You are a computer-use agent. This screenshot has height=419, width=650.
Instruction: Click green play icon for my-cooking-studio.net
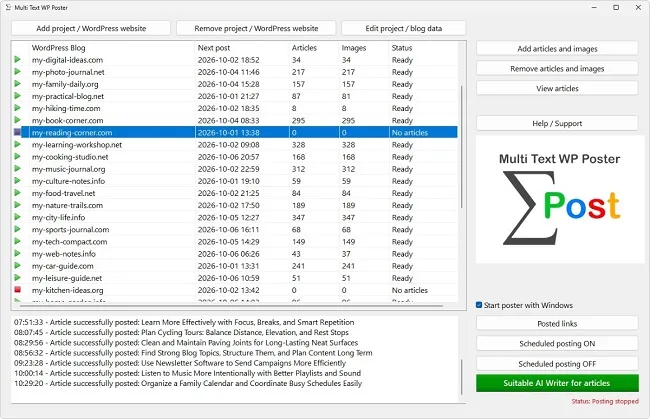click(17, 156)
